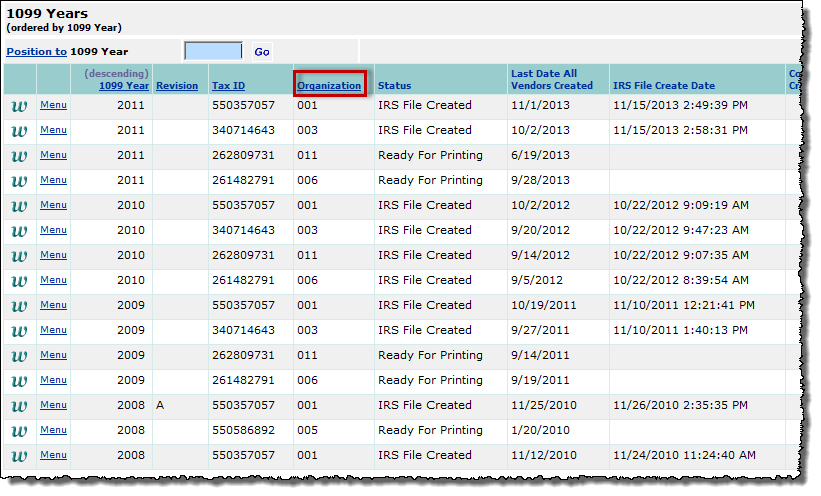Open Menu for 2009 organization 001 row
This screenshot has width=821, height=496.
[53, 305]
